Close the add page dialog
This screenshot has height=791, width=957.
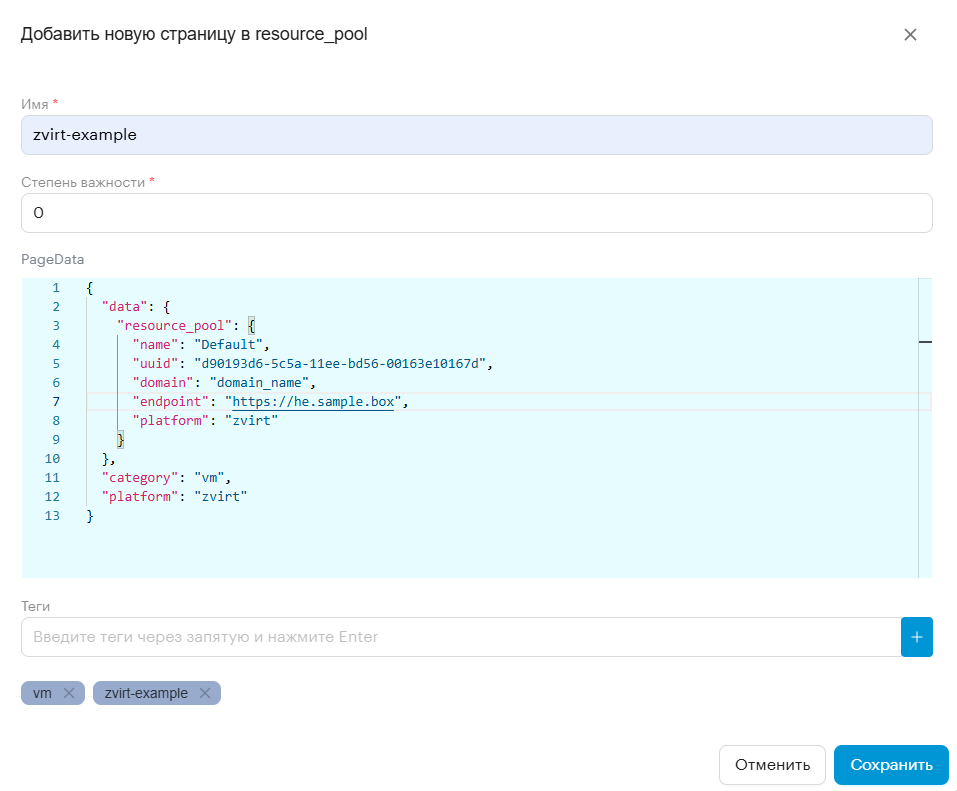(910, 35)
